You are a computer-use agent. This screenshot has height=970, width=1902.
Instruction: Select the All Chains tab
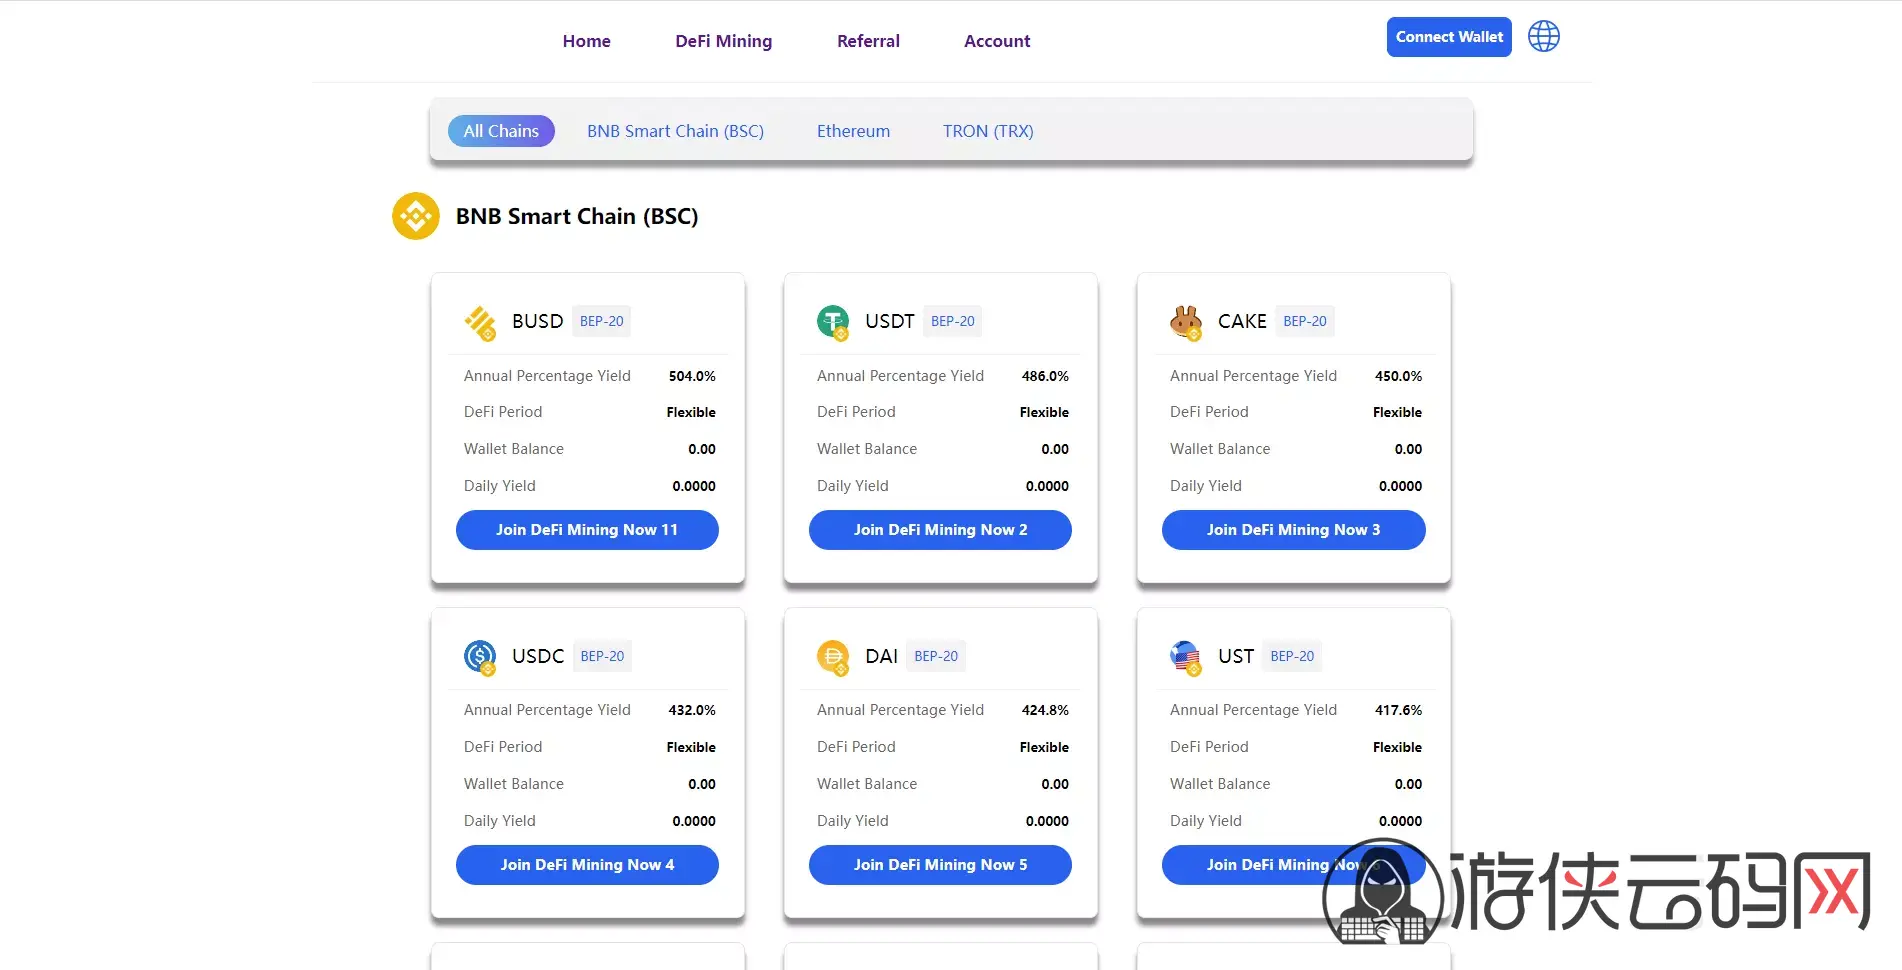[501, 131]
